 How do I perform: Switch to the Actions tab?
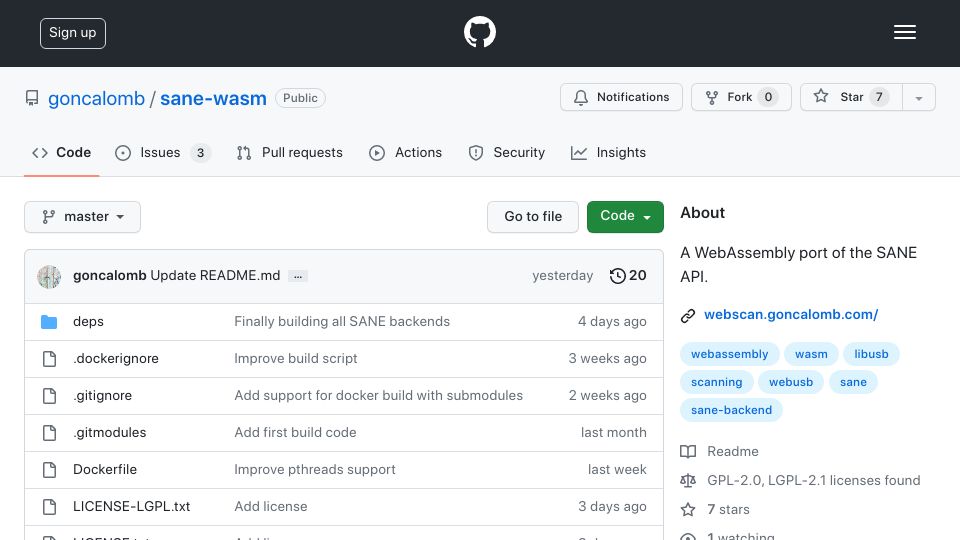coord(405,152)
